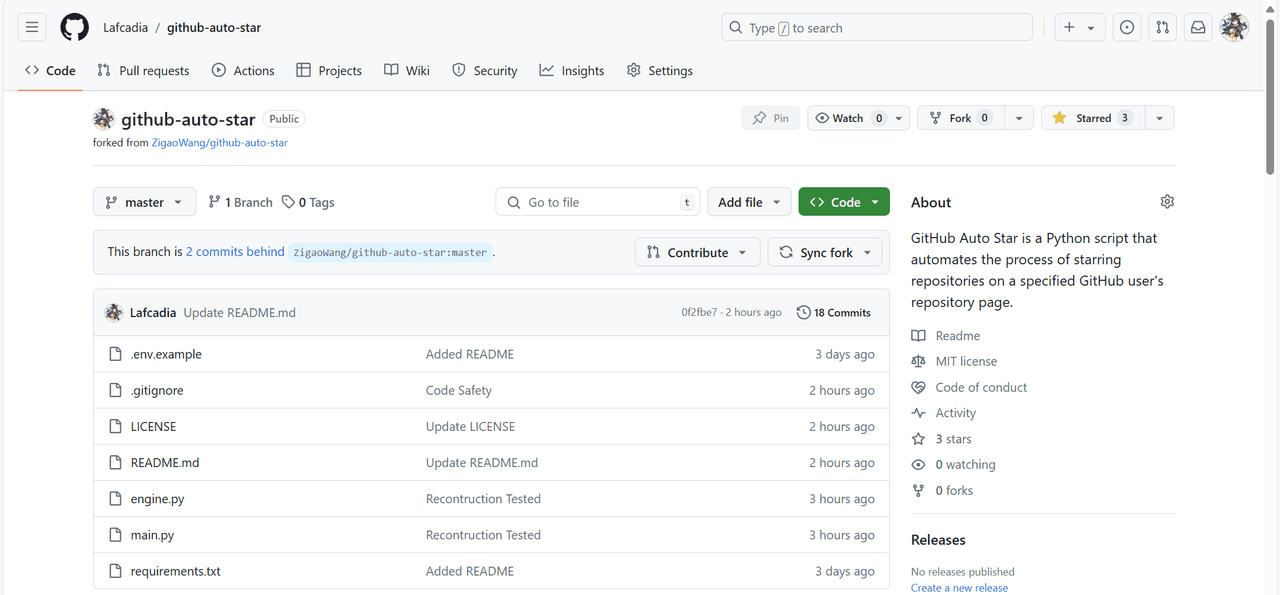Open the issues icon in header
The width and height of the screenshot is (1280, 595).
click(1127, 27)
